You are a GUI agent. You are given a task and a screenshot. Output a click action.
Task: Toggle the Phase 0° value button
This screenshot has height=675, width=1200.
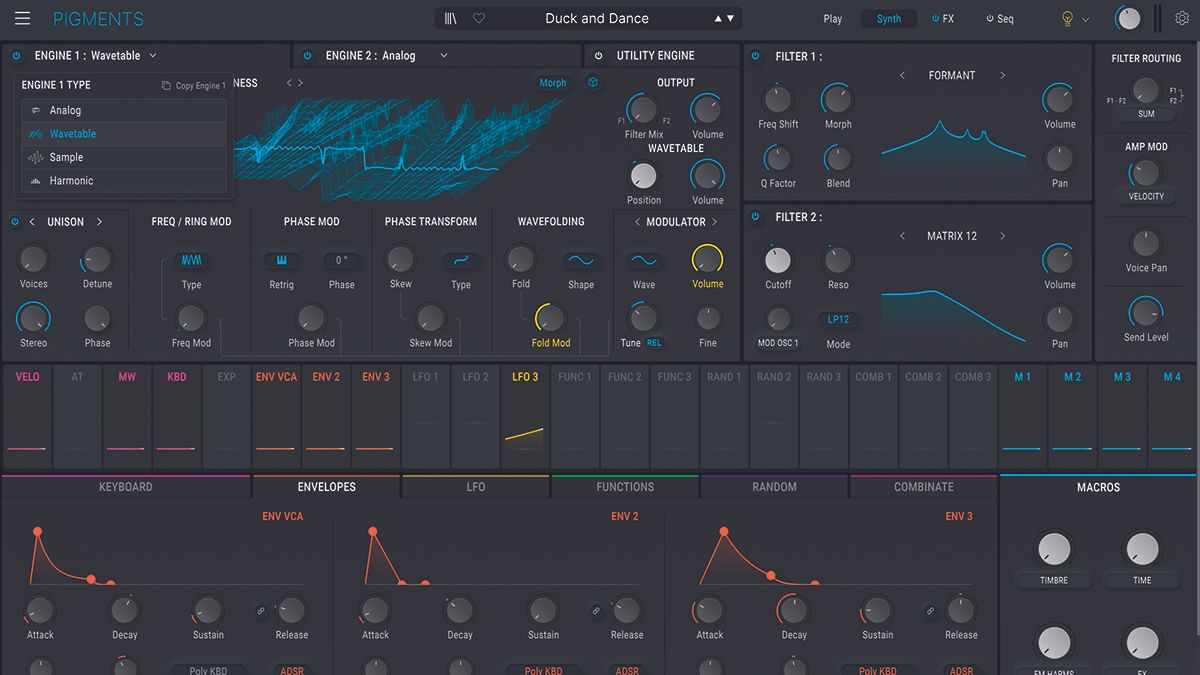coord(342,260)
